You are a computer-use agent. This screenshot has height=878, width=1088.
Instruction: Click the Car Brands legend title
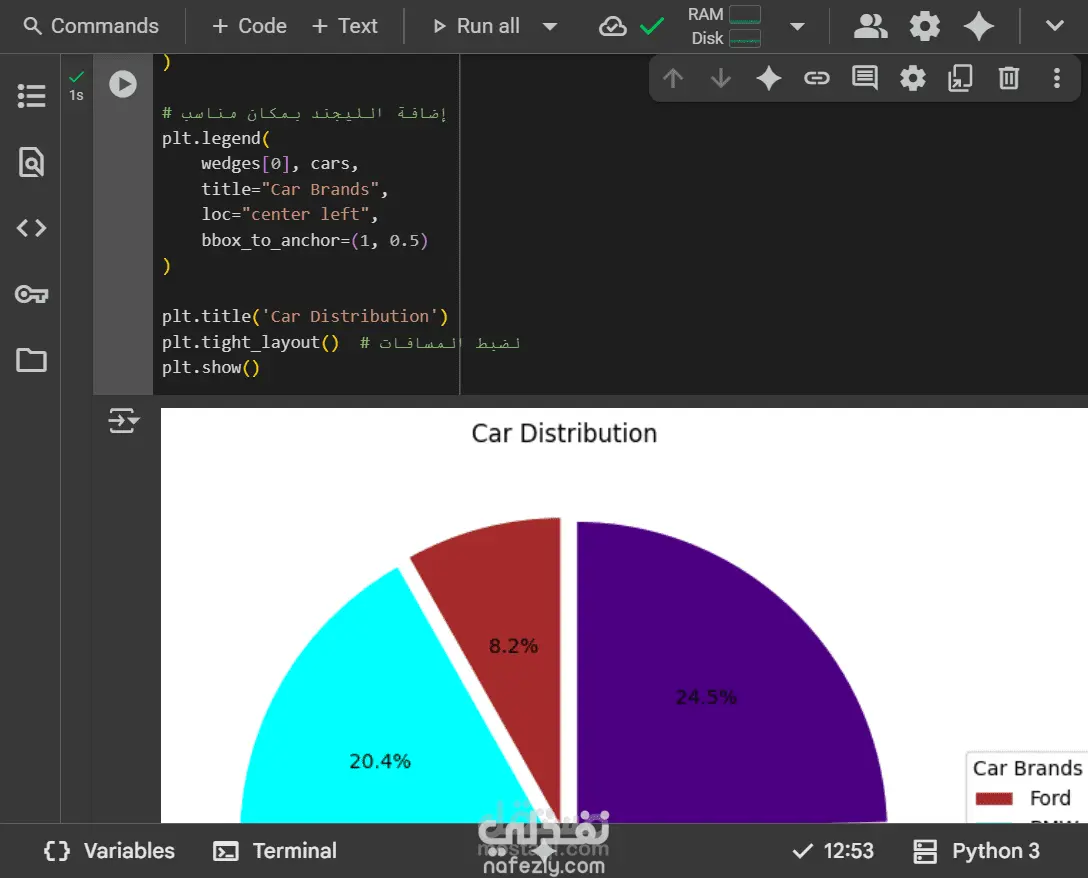[1027, 768]
